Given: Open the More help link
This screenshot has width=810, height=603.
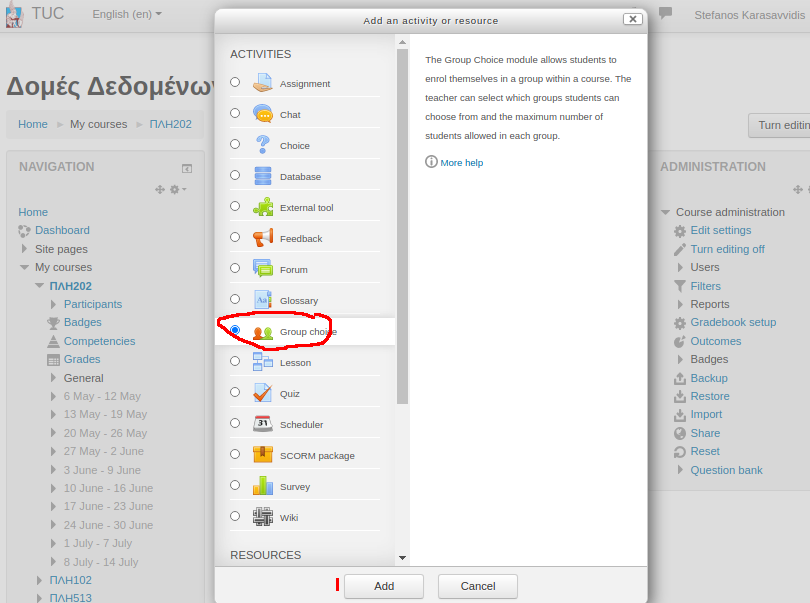Looking at the screenshot, I should tap(460, 162).
